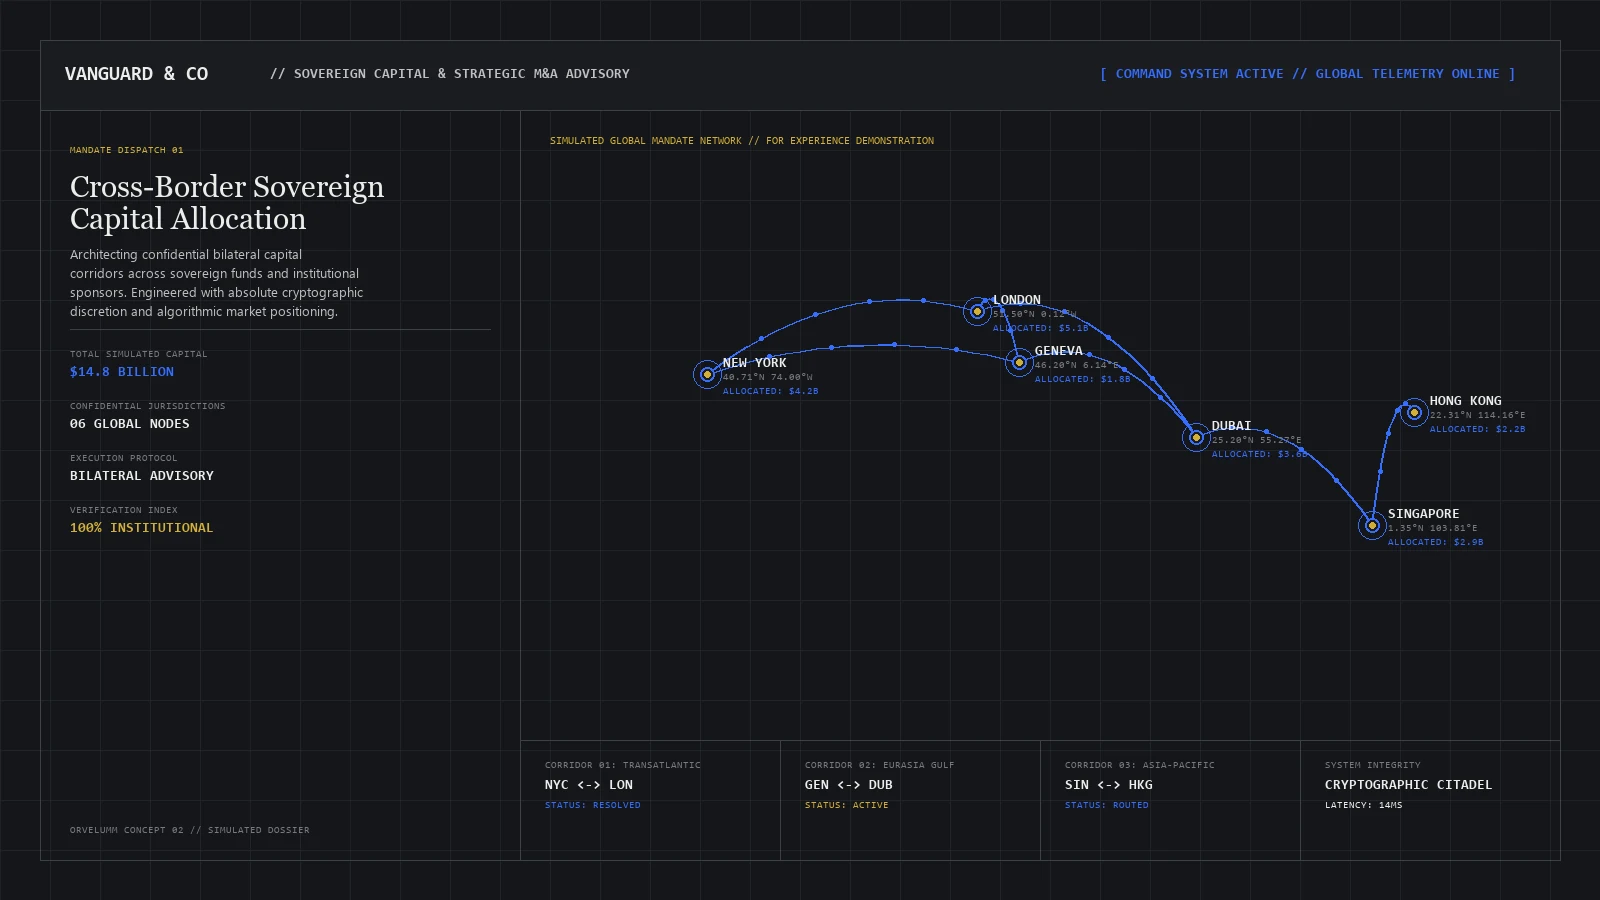The width and height of the screenshot is (1600, 900).
Task: Open Corridor 01 Transatlantic card
Action: (x=650, y=800)
